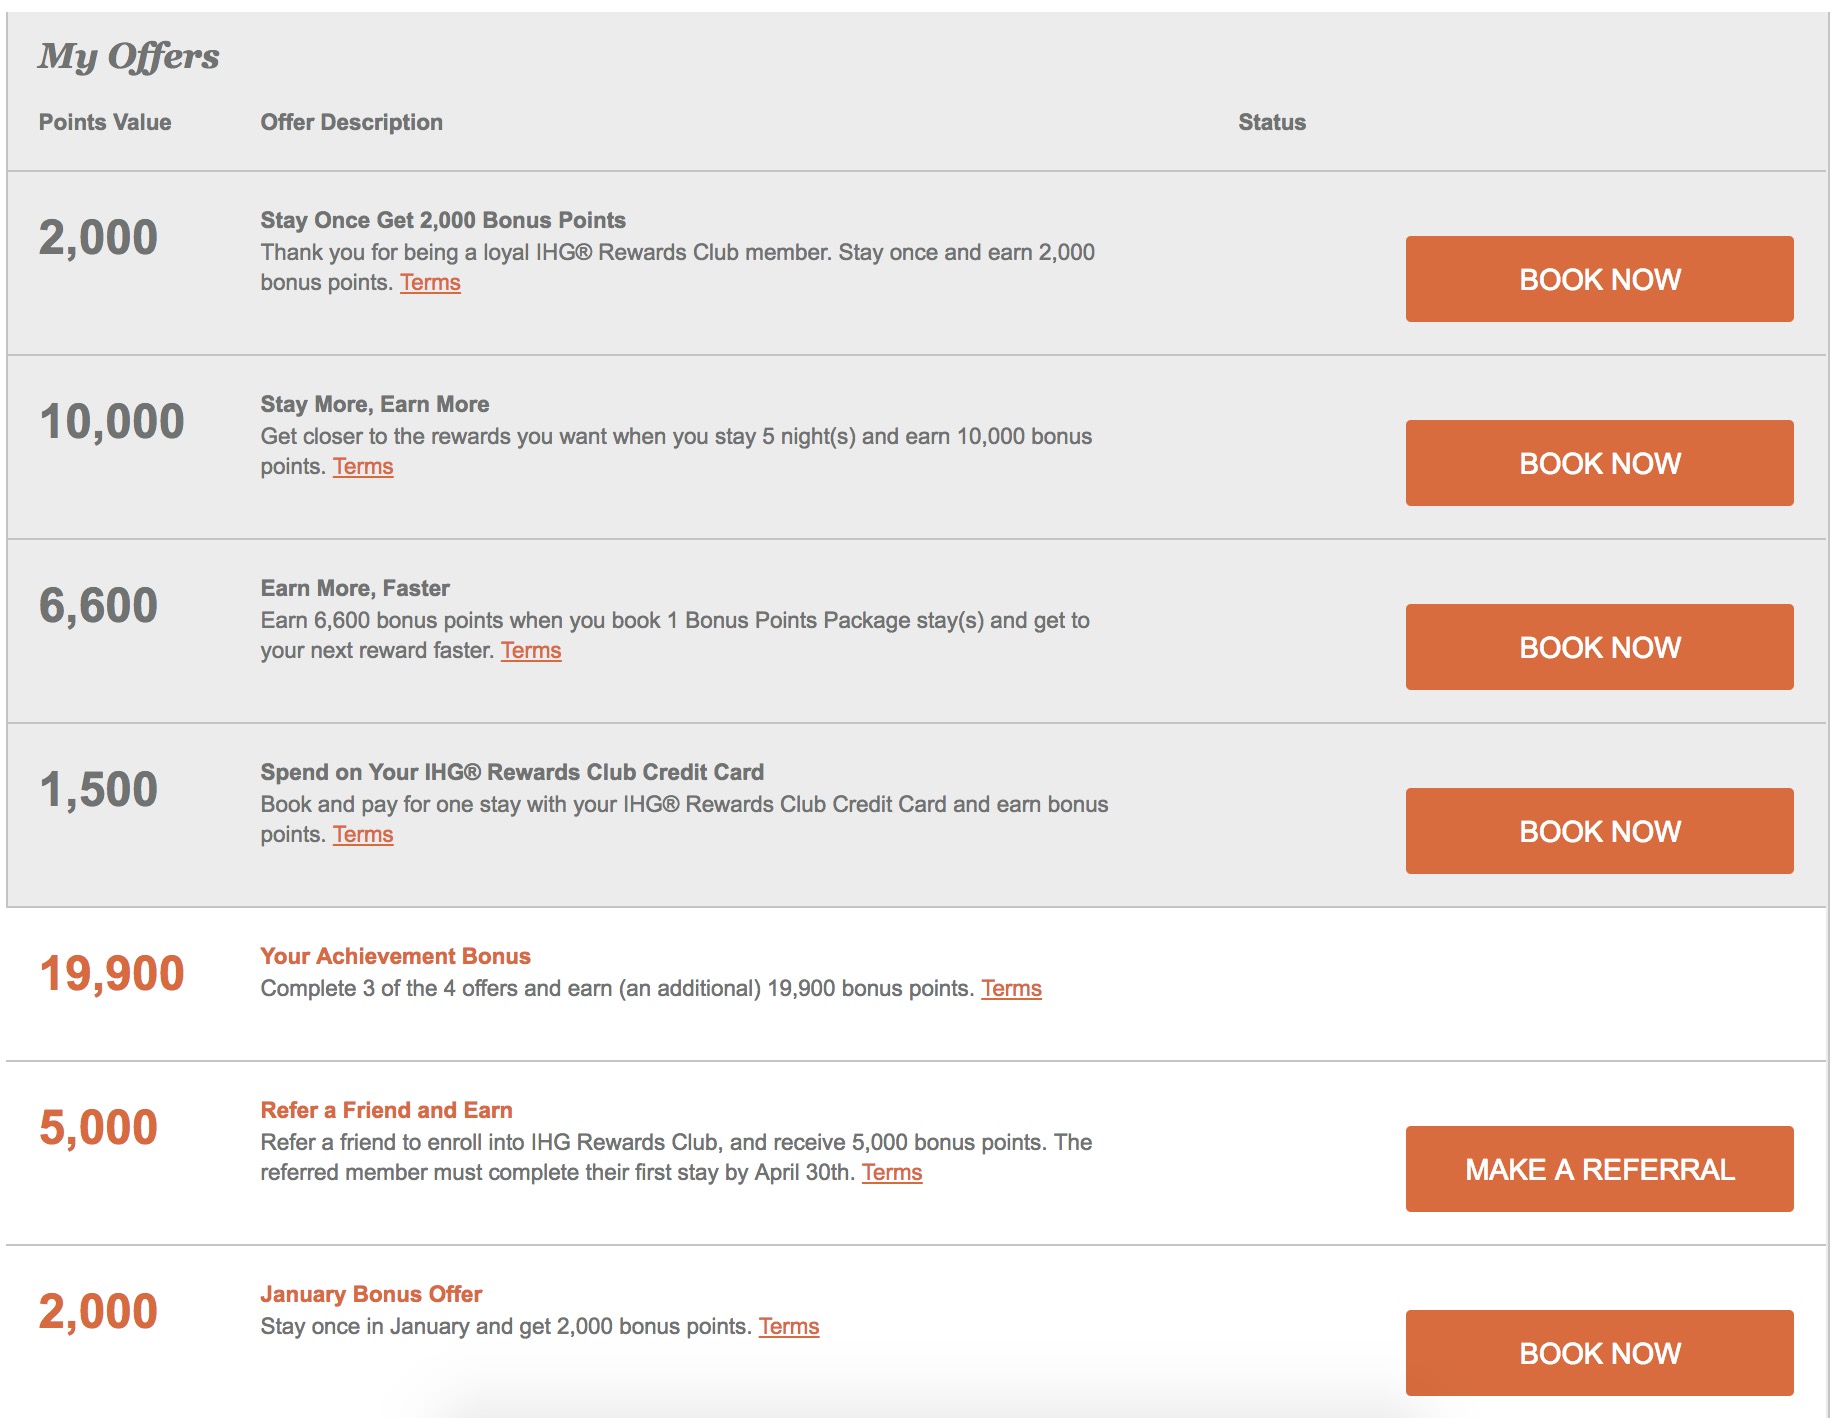Open Terms link under Earn More, Faster
This screenshot has height=1418, width=1846.
tap(531, 651)
